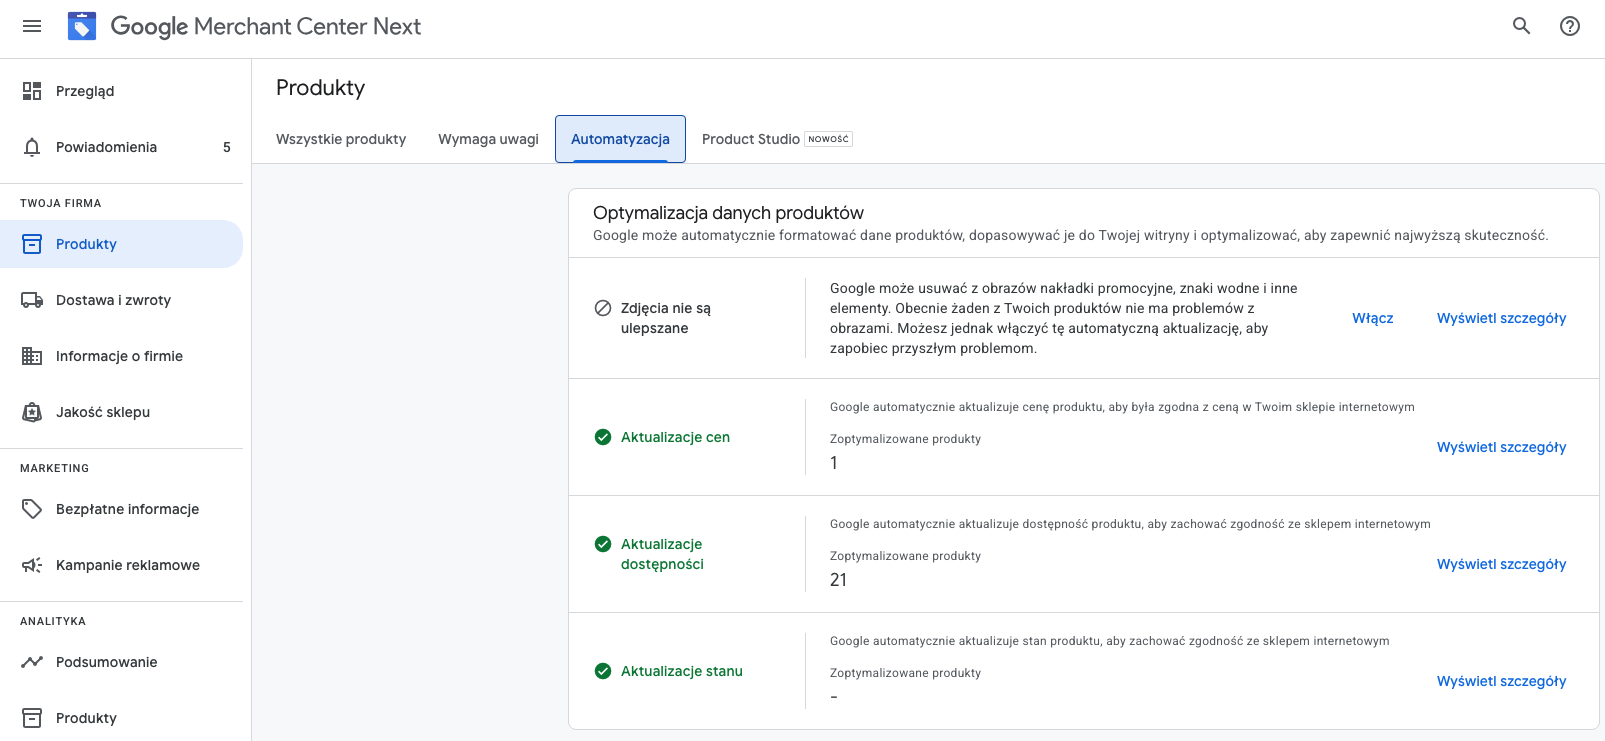This screenshot has height=741, width=1605.
Task: Click the NOWOŚĆ badge on Product Studio
Action: (828, 139)
